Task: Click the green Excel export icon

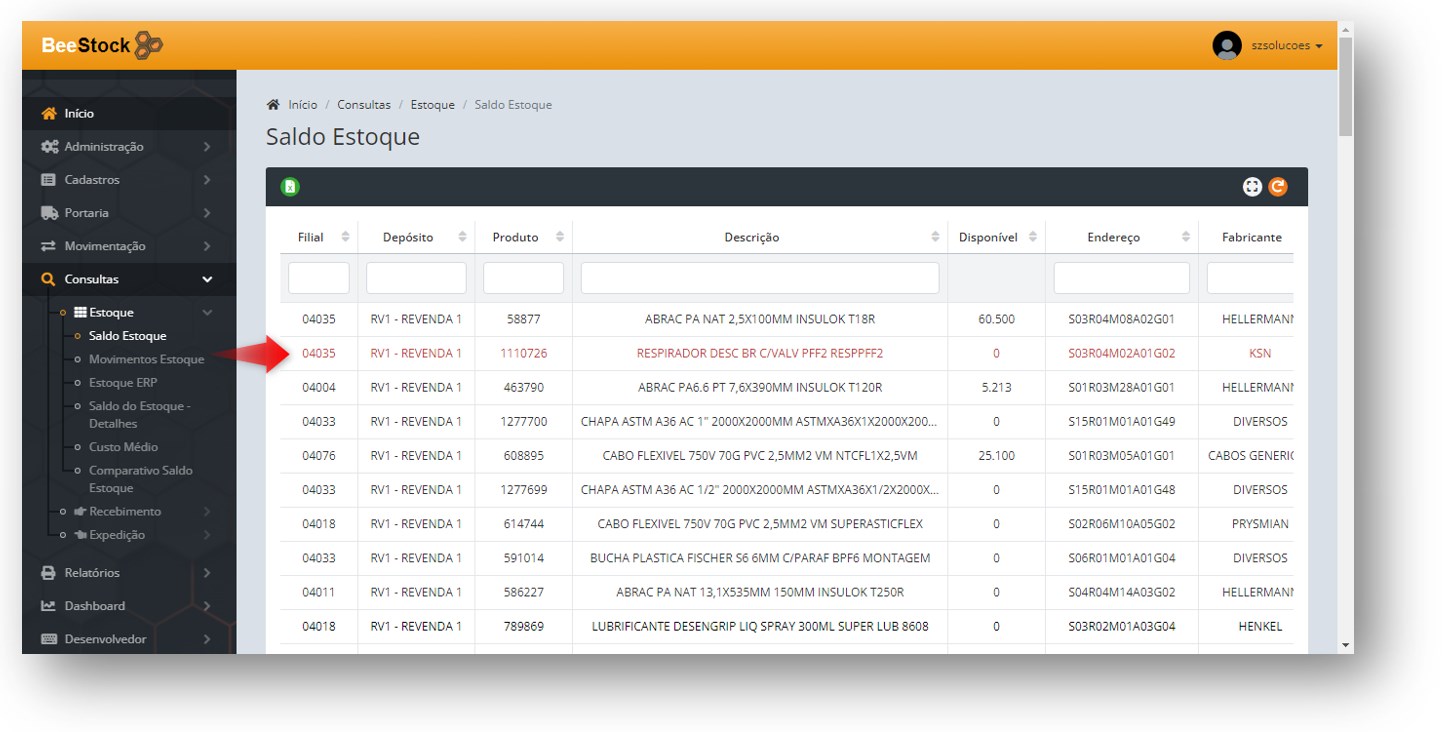Action: [290, 187]
